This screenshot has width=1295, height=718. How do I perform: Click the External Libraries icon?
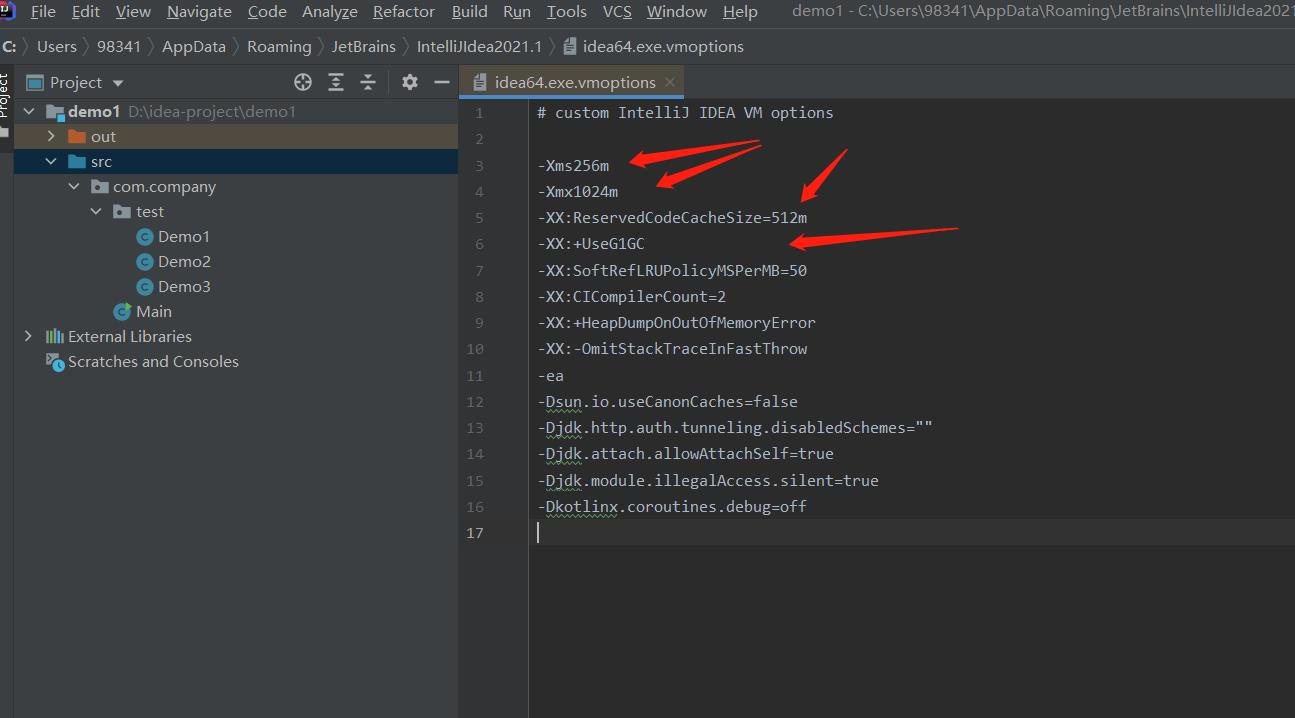pos(55,337)
